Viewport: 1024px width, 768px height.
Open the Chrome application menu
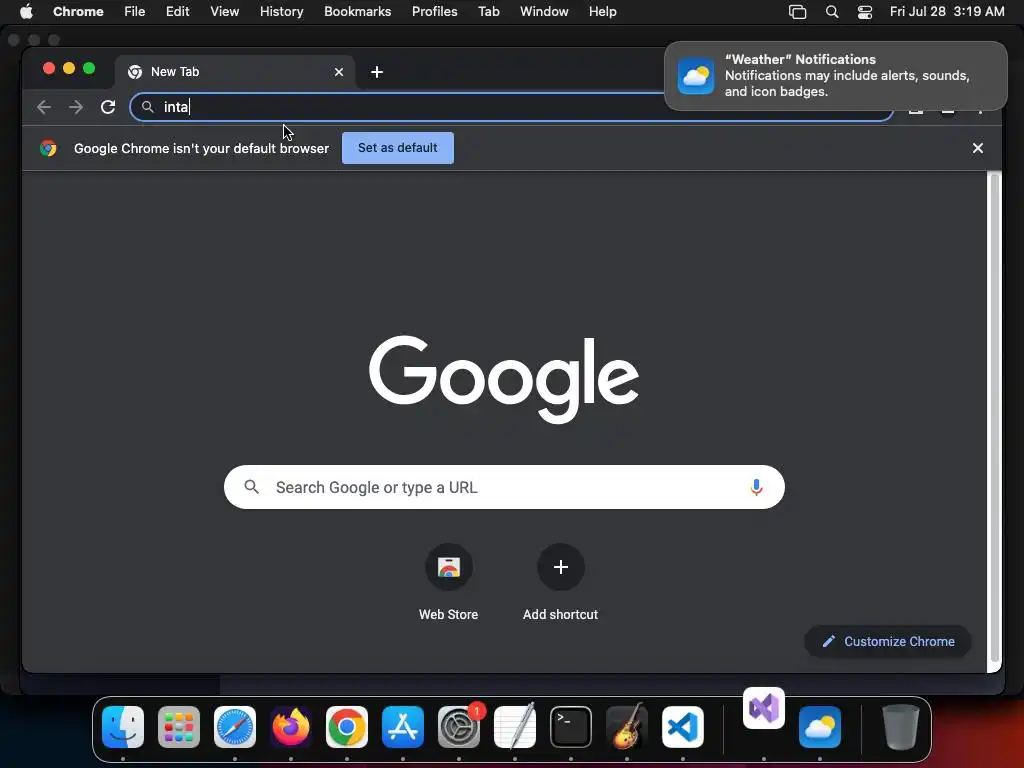(78, 12)
